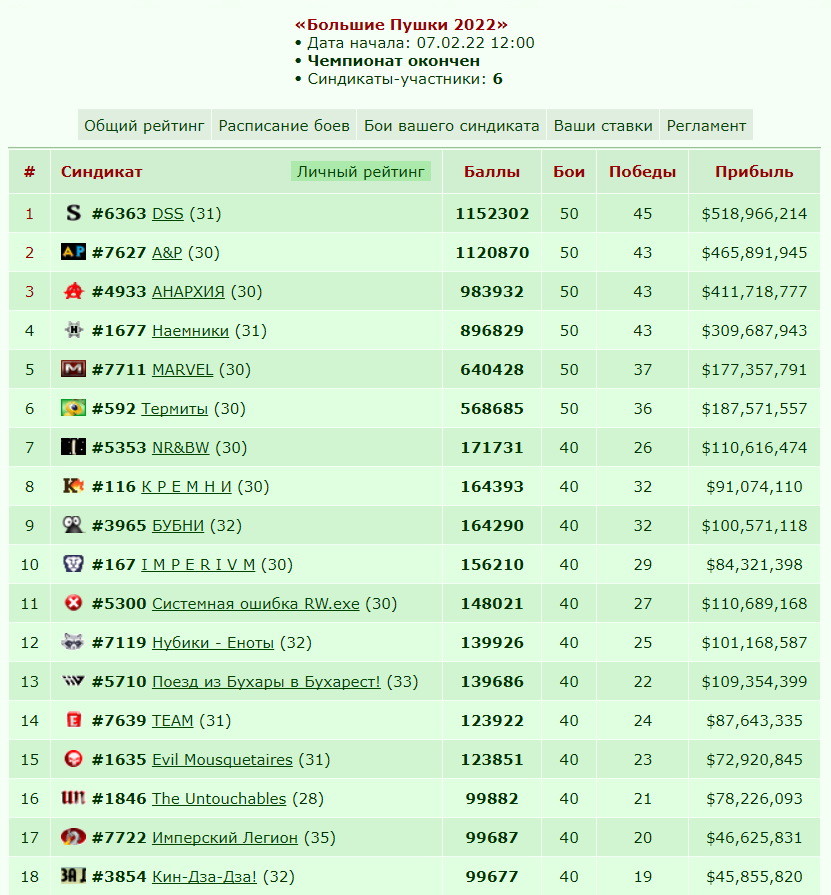
Task: Click the profit $187,571,557 cell
Action: (x=754, y=409)
